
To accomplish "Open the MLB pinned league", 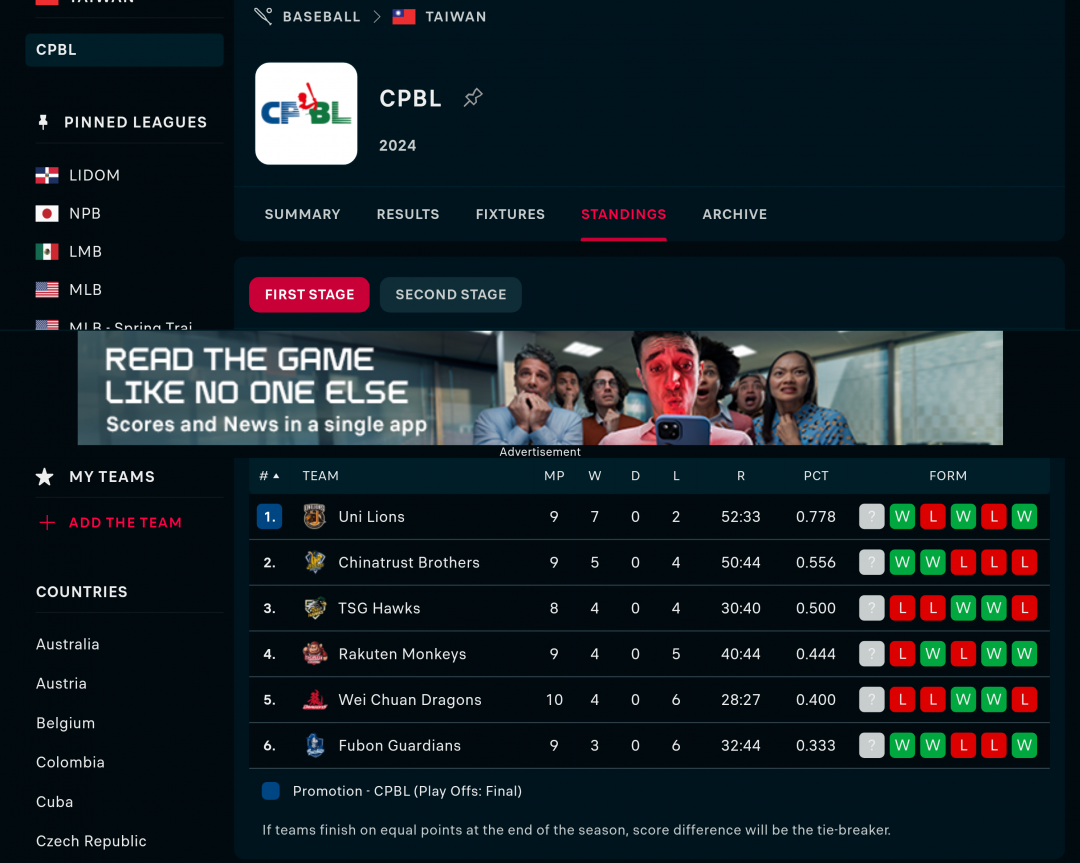I will [85, 289].
